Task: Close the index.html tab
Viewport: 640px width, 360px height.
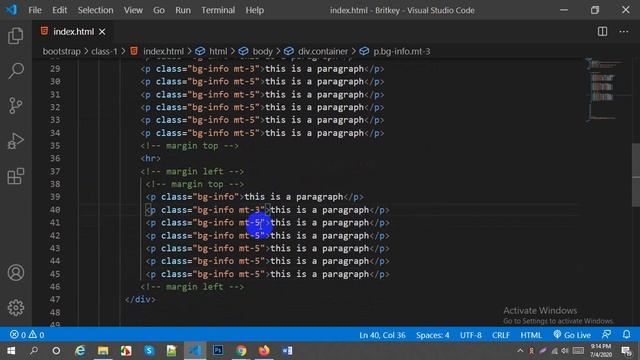Action: 102,31
